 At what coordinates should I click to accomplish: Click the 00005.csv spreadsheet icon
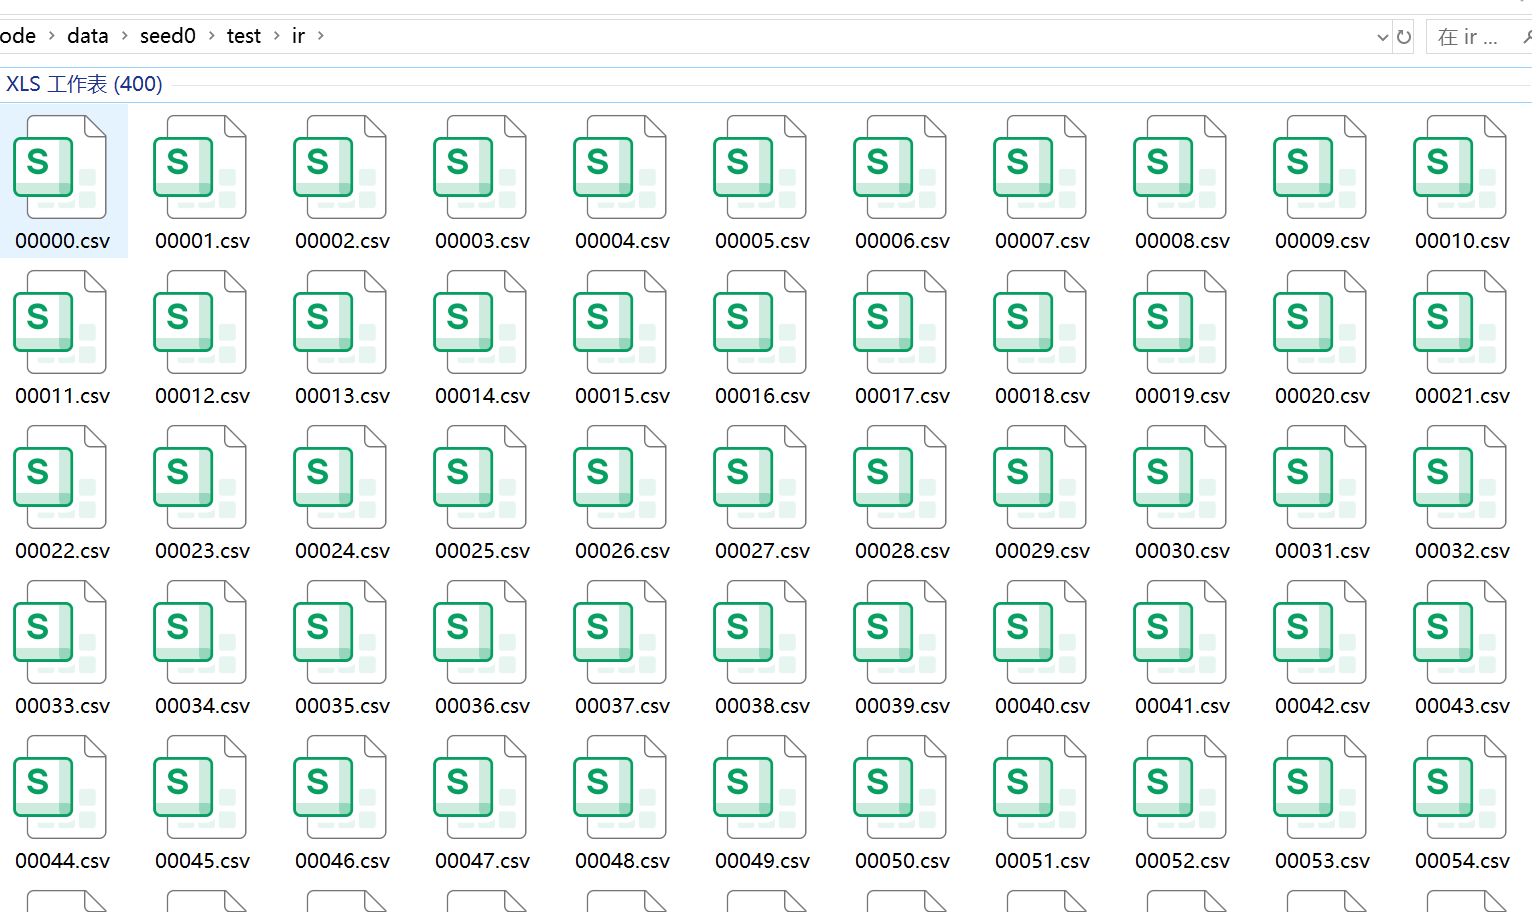click(x=760, y=167)
